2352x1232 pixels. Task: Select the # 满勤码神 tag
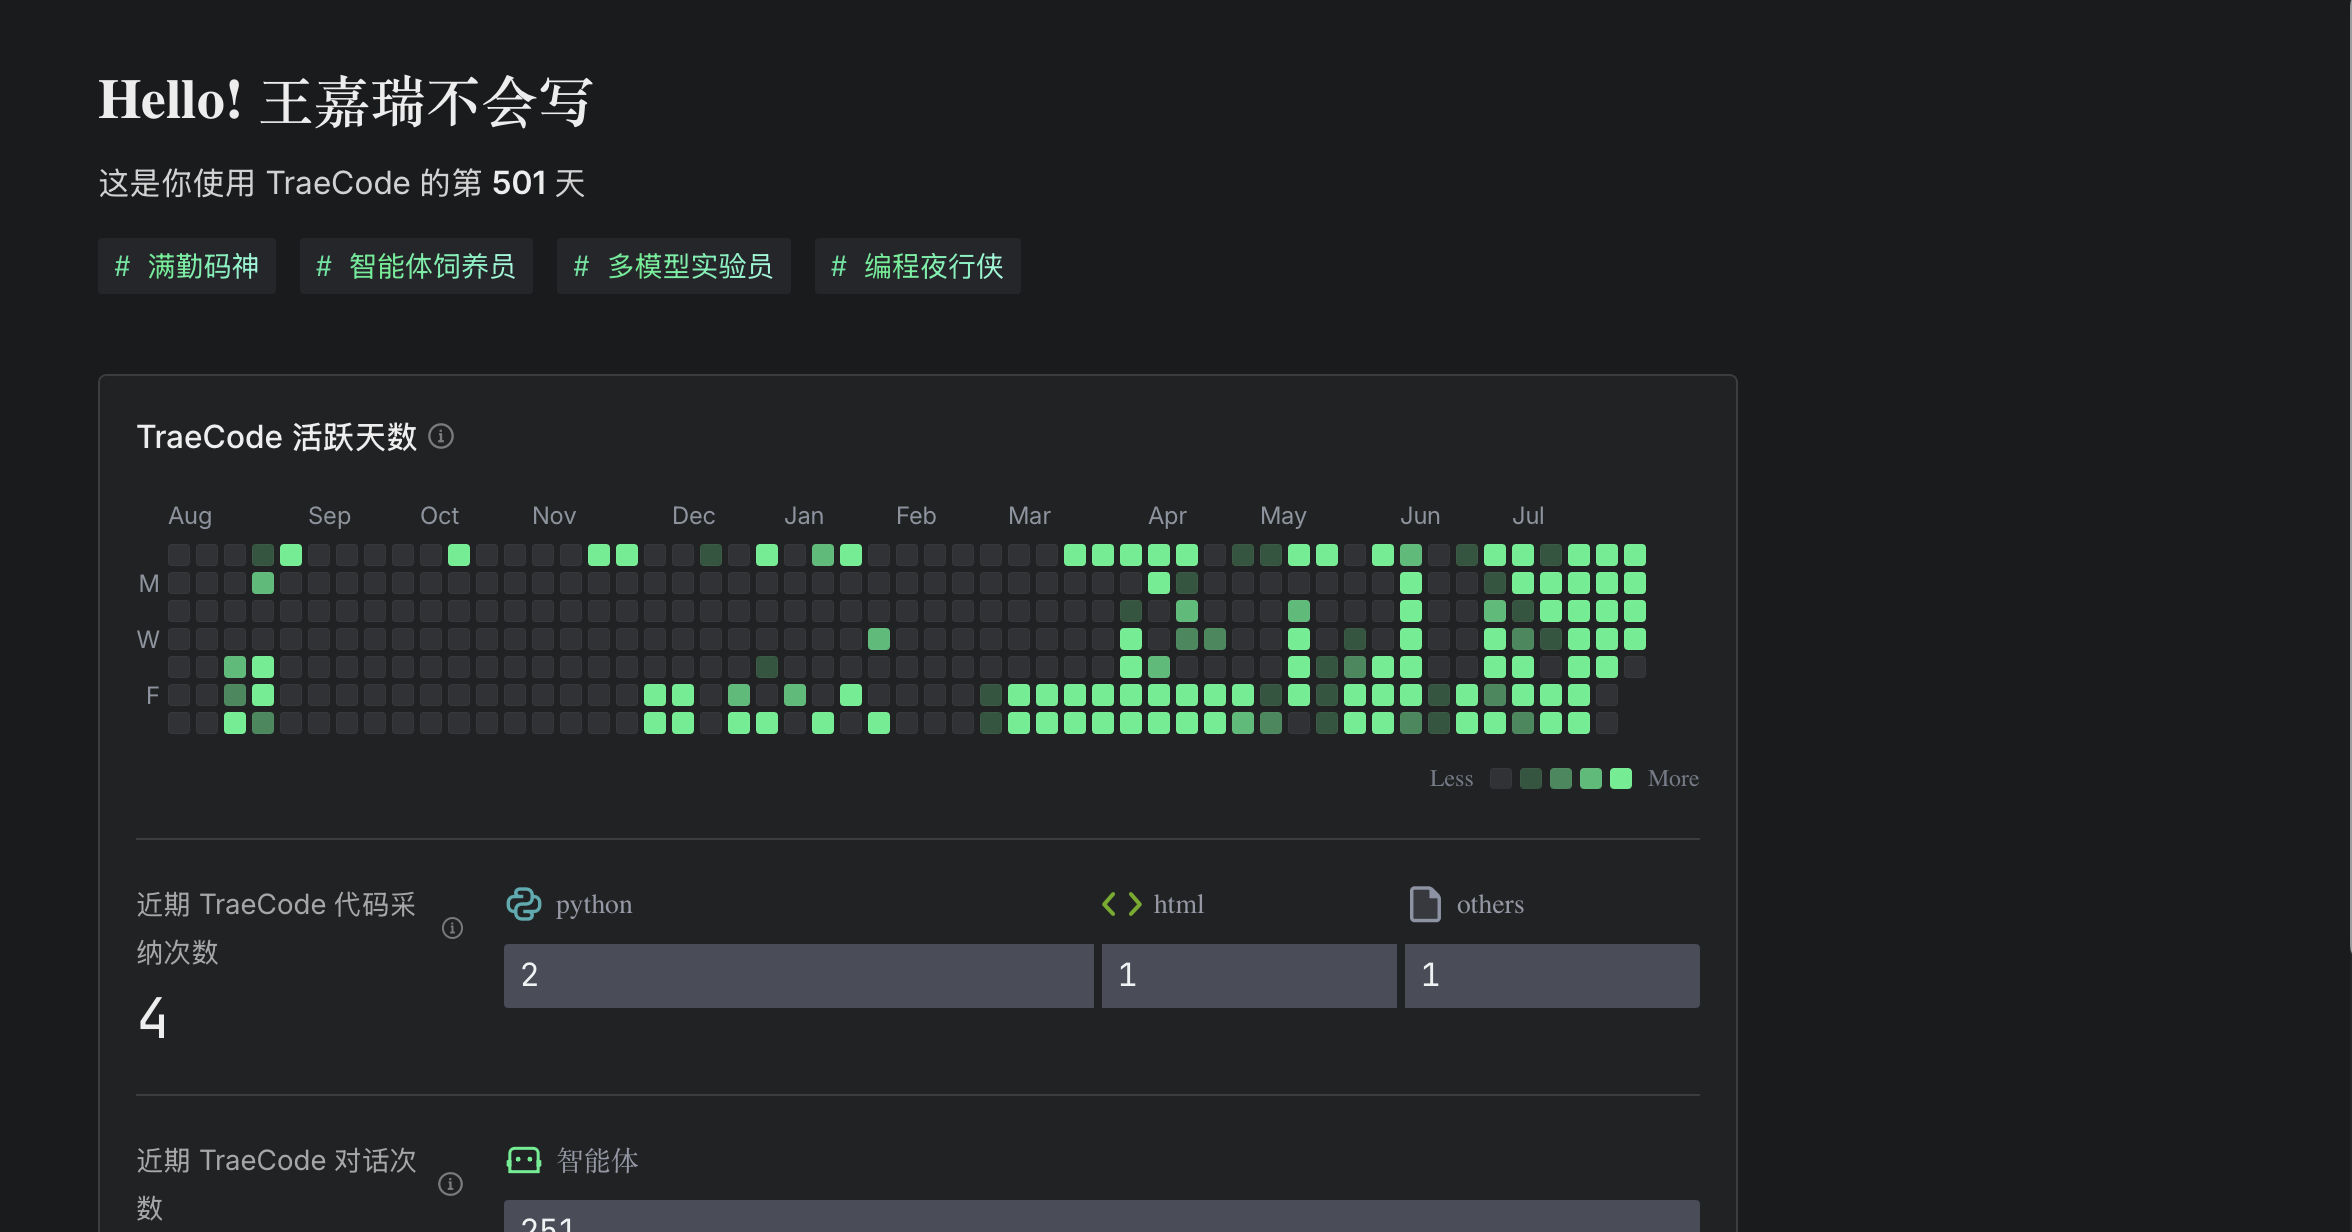pos(187,266)
